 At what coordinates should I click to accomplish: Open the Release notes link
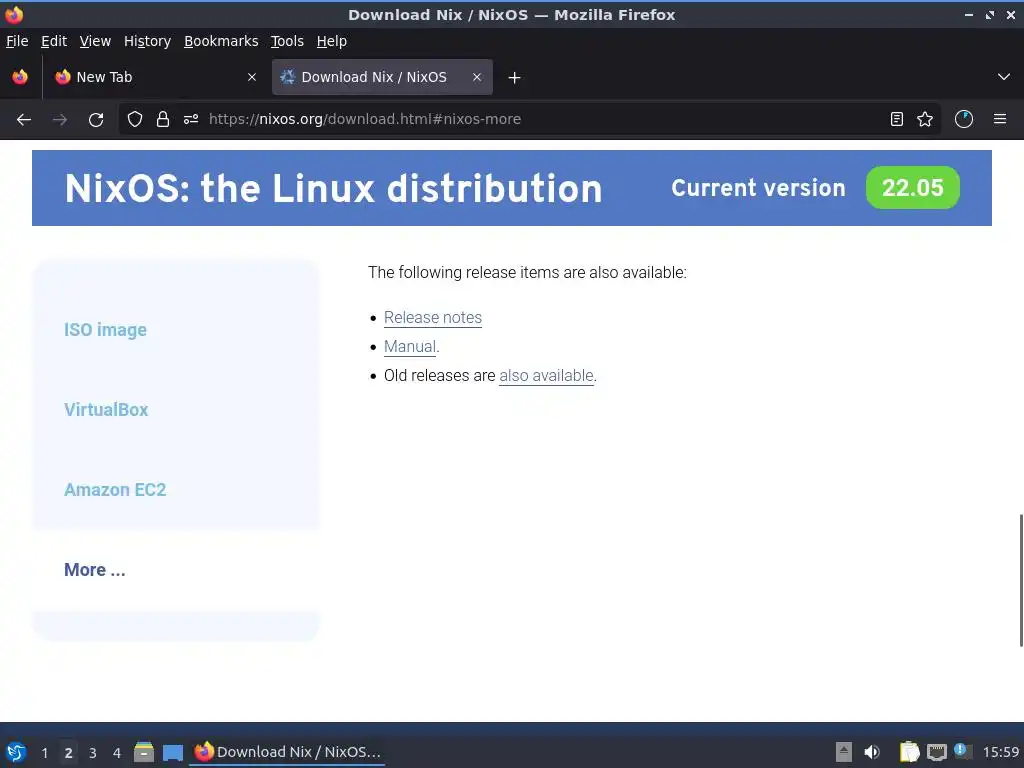[x=432, y=317]
